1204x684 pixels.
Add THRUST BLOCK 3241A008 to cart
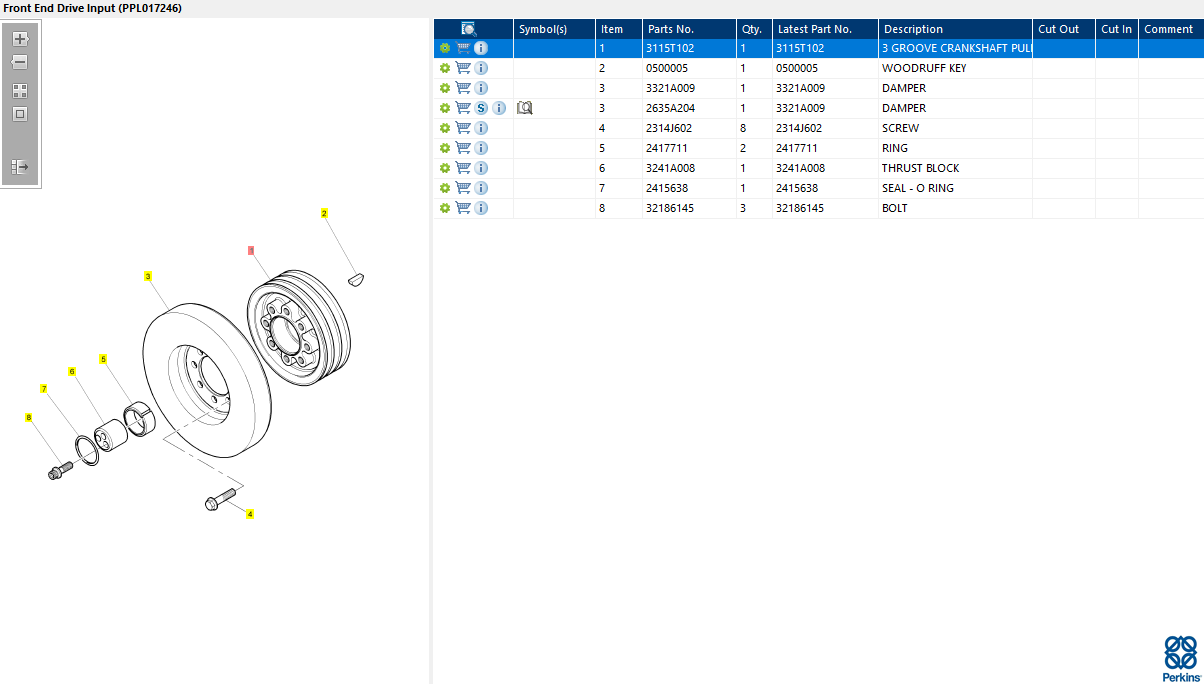click(x=463, y=168)
